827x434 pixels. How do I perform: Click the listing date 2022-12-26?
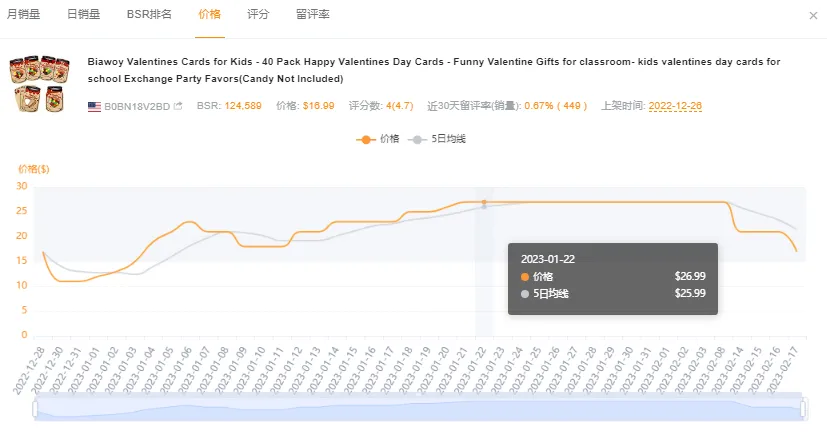pos(675,106)
